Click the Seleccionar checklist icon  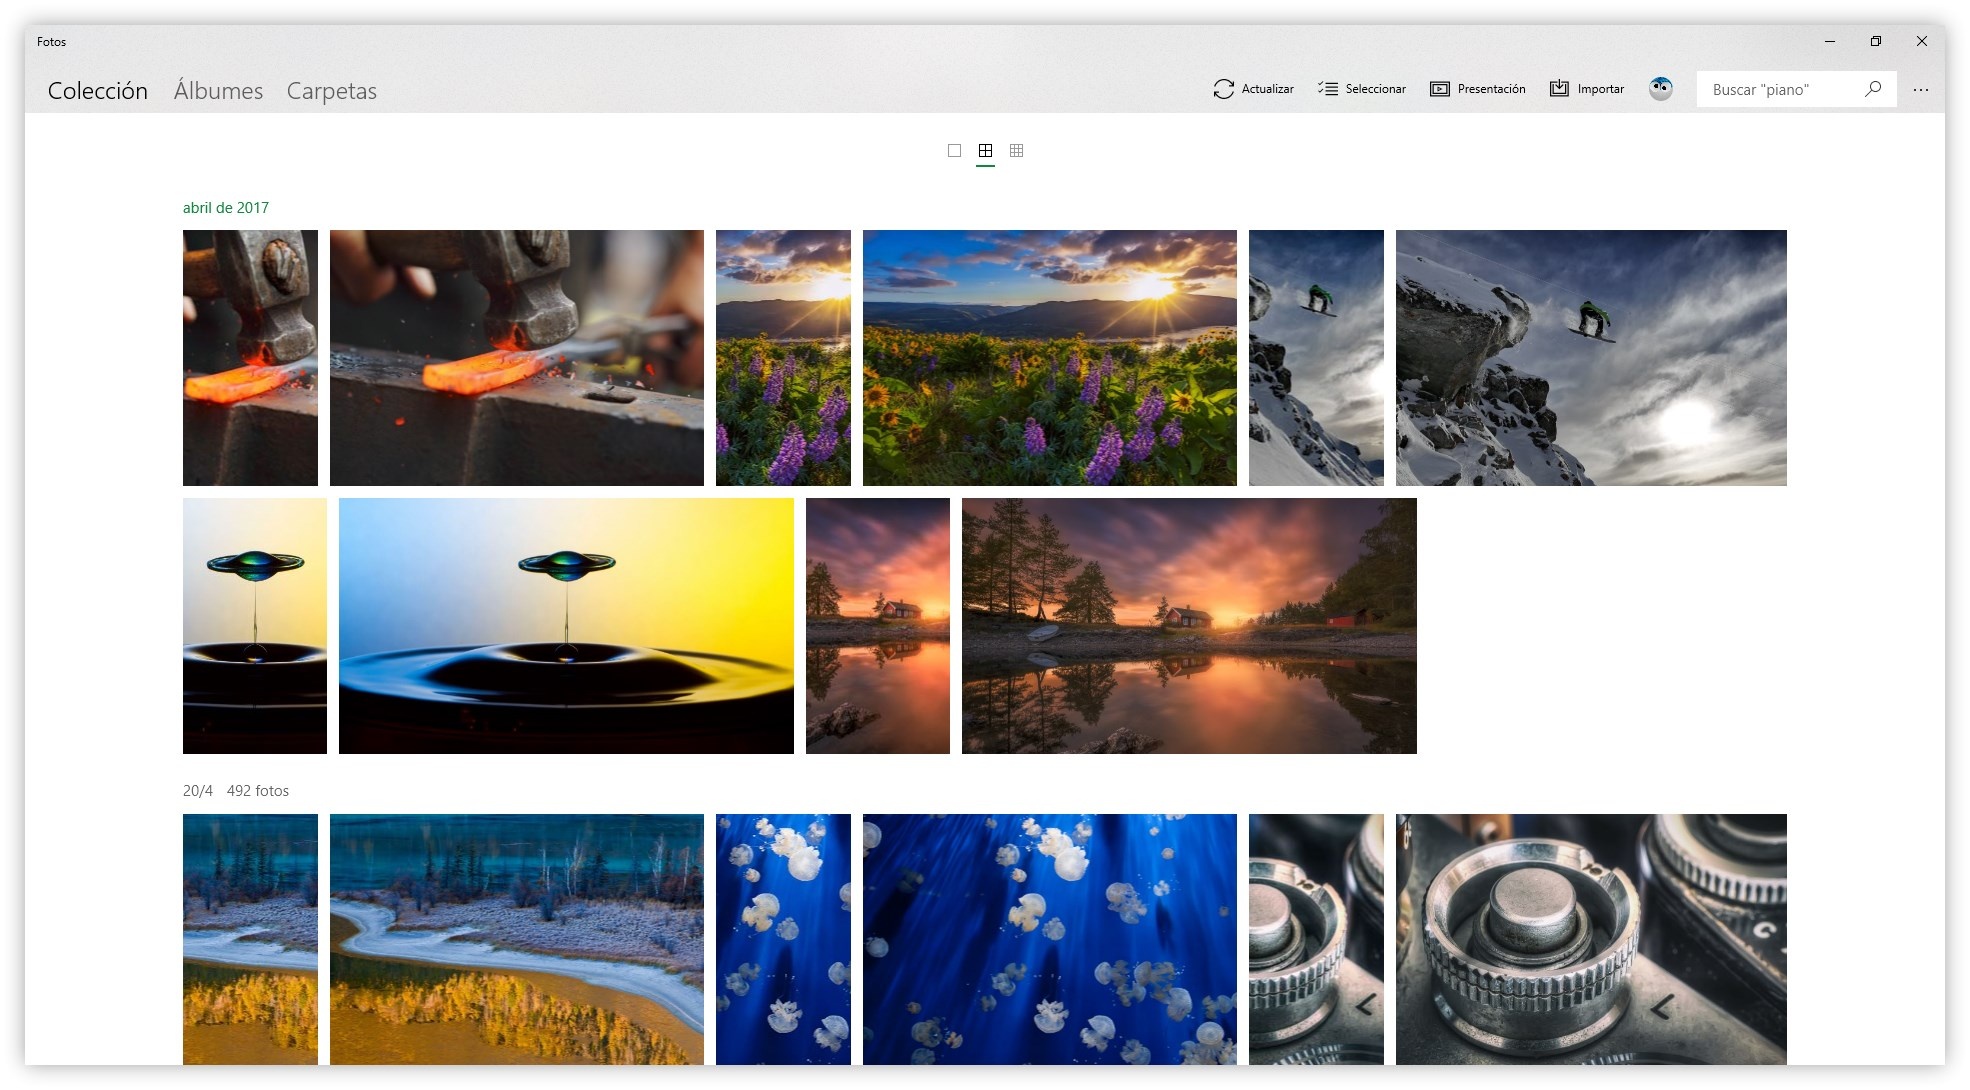click(1328, 89)
